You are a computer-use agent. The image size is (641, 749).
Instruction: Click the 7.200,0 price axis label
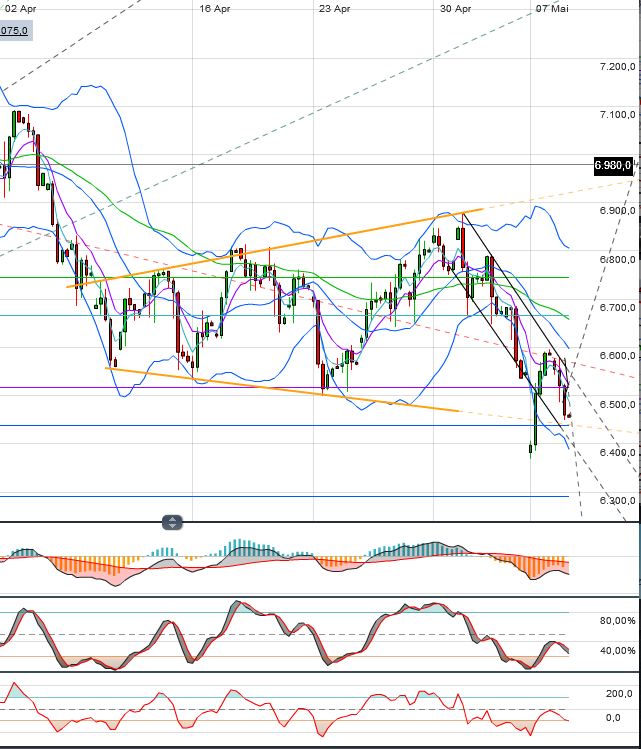(617, 66)
